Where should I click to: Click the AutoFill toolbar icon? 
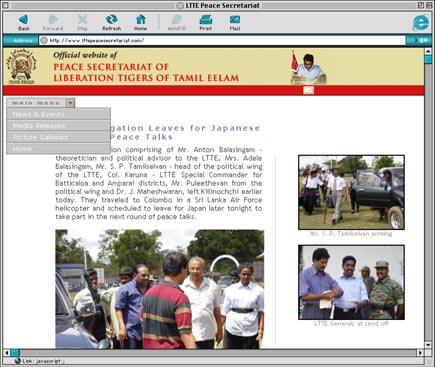pyautogui.click(x=177, y=20)
